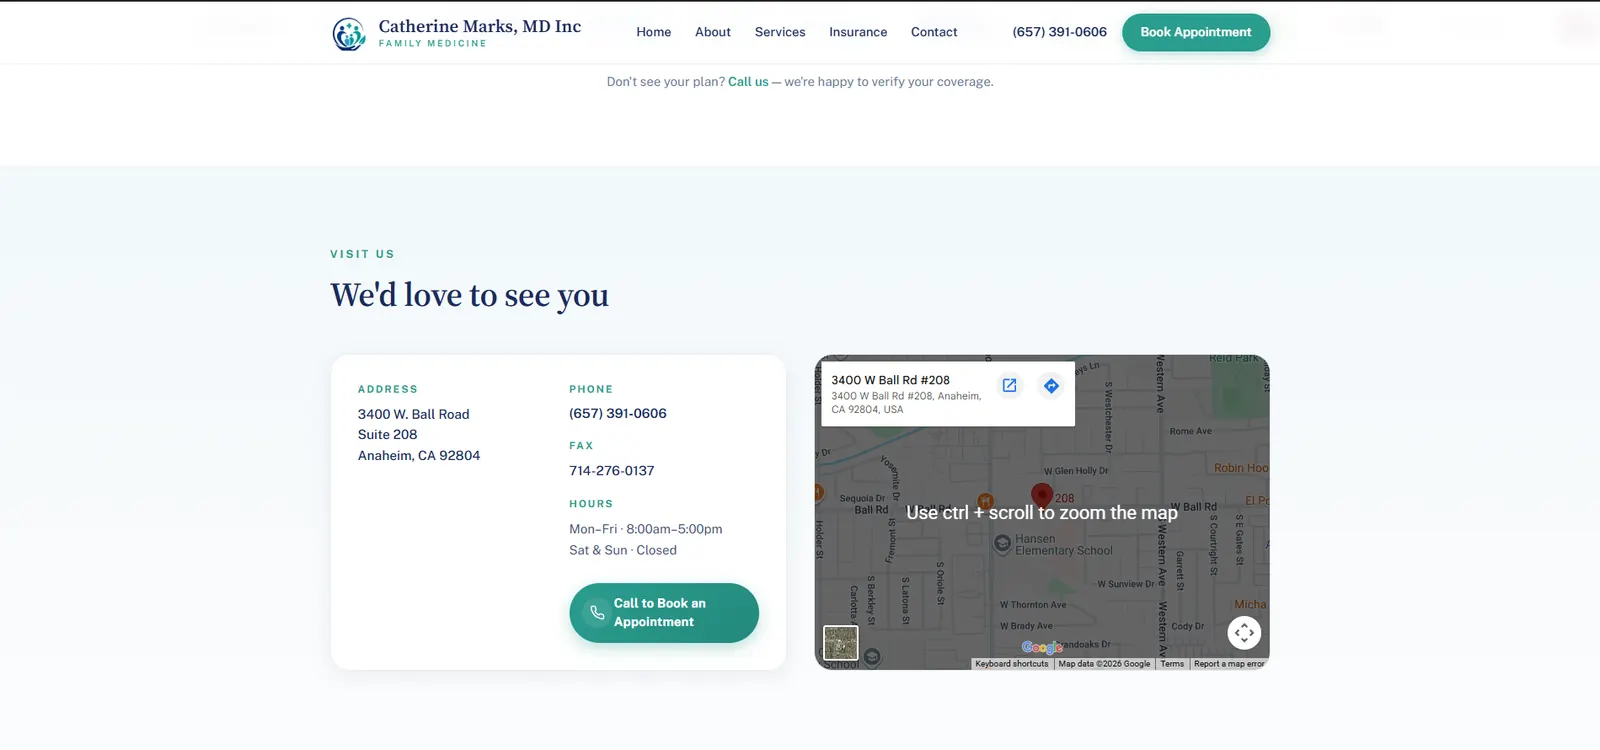Open the Services menu item

pos(780,32)
